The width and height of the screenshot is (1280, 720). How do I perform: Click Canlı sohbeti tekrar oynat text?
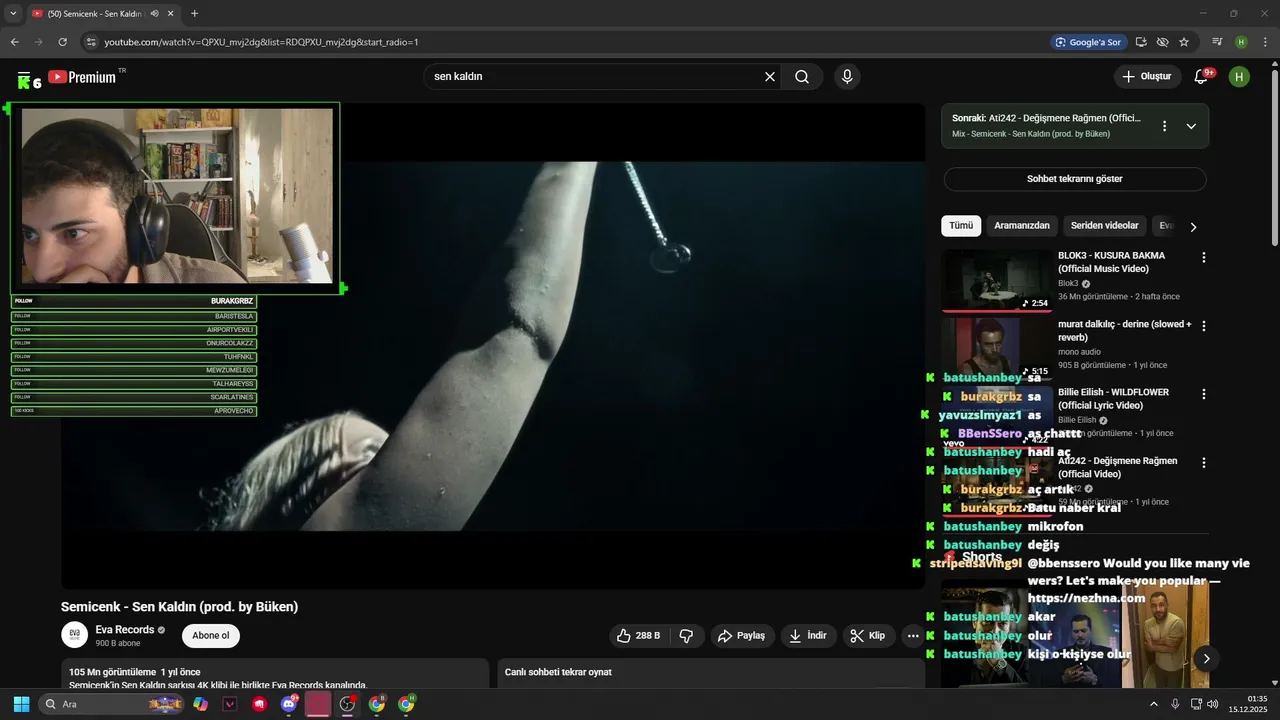(x=558, y=672)
